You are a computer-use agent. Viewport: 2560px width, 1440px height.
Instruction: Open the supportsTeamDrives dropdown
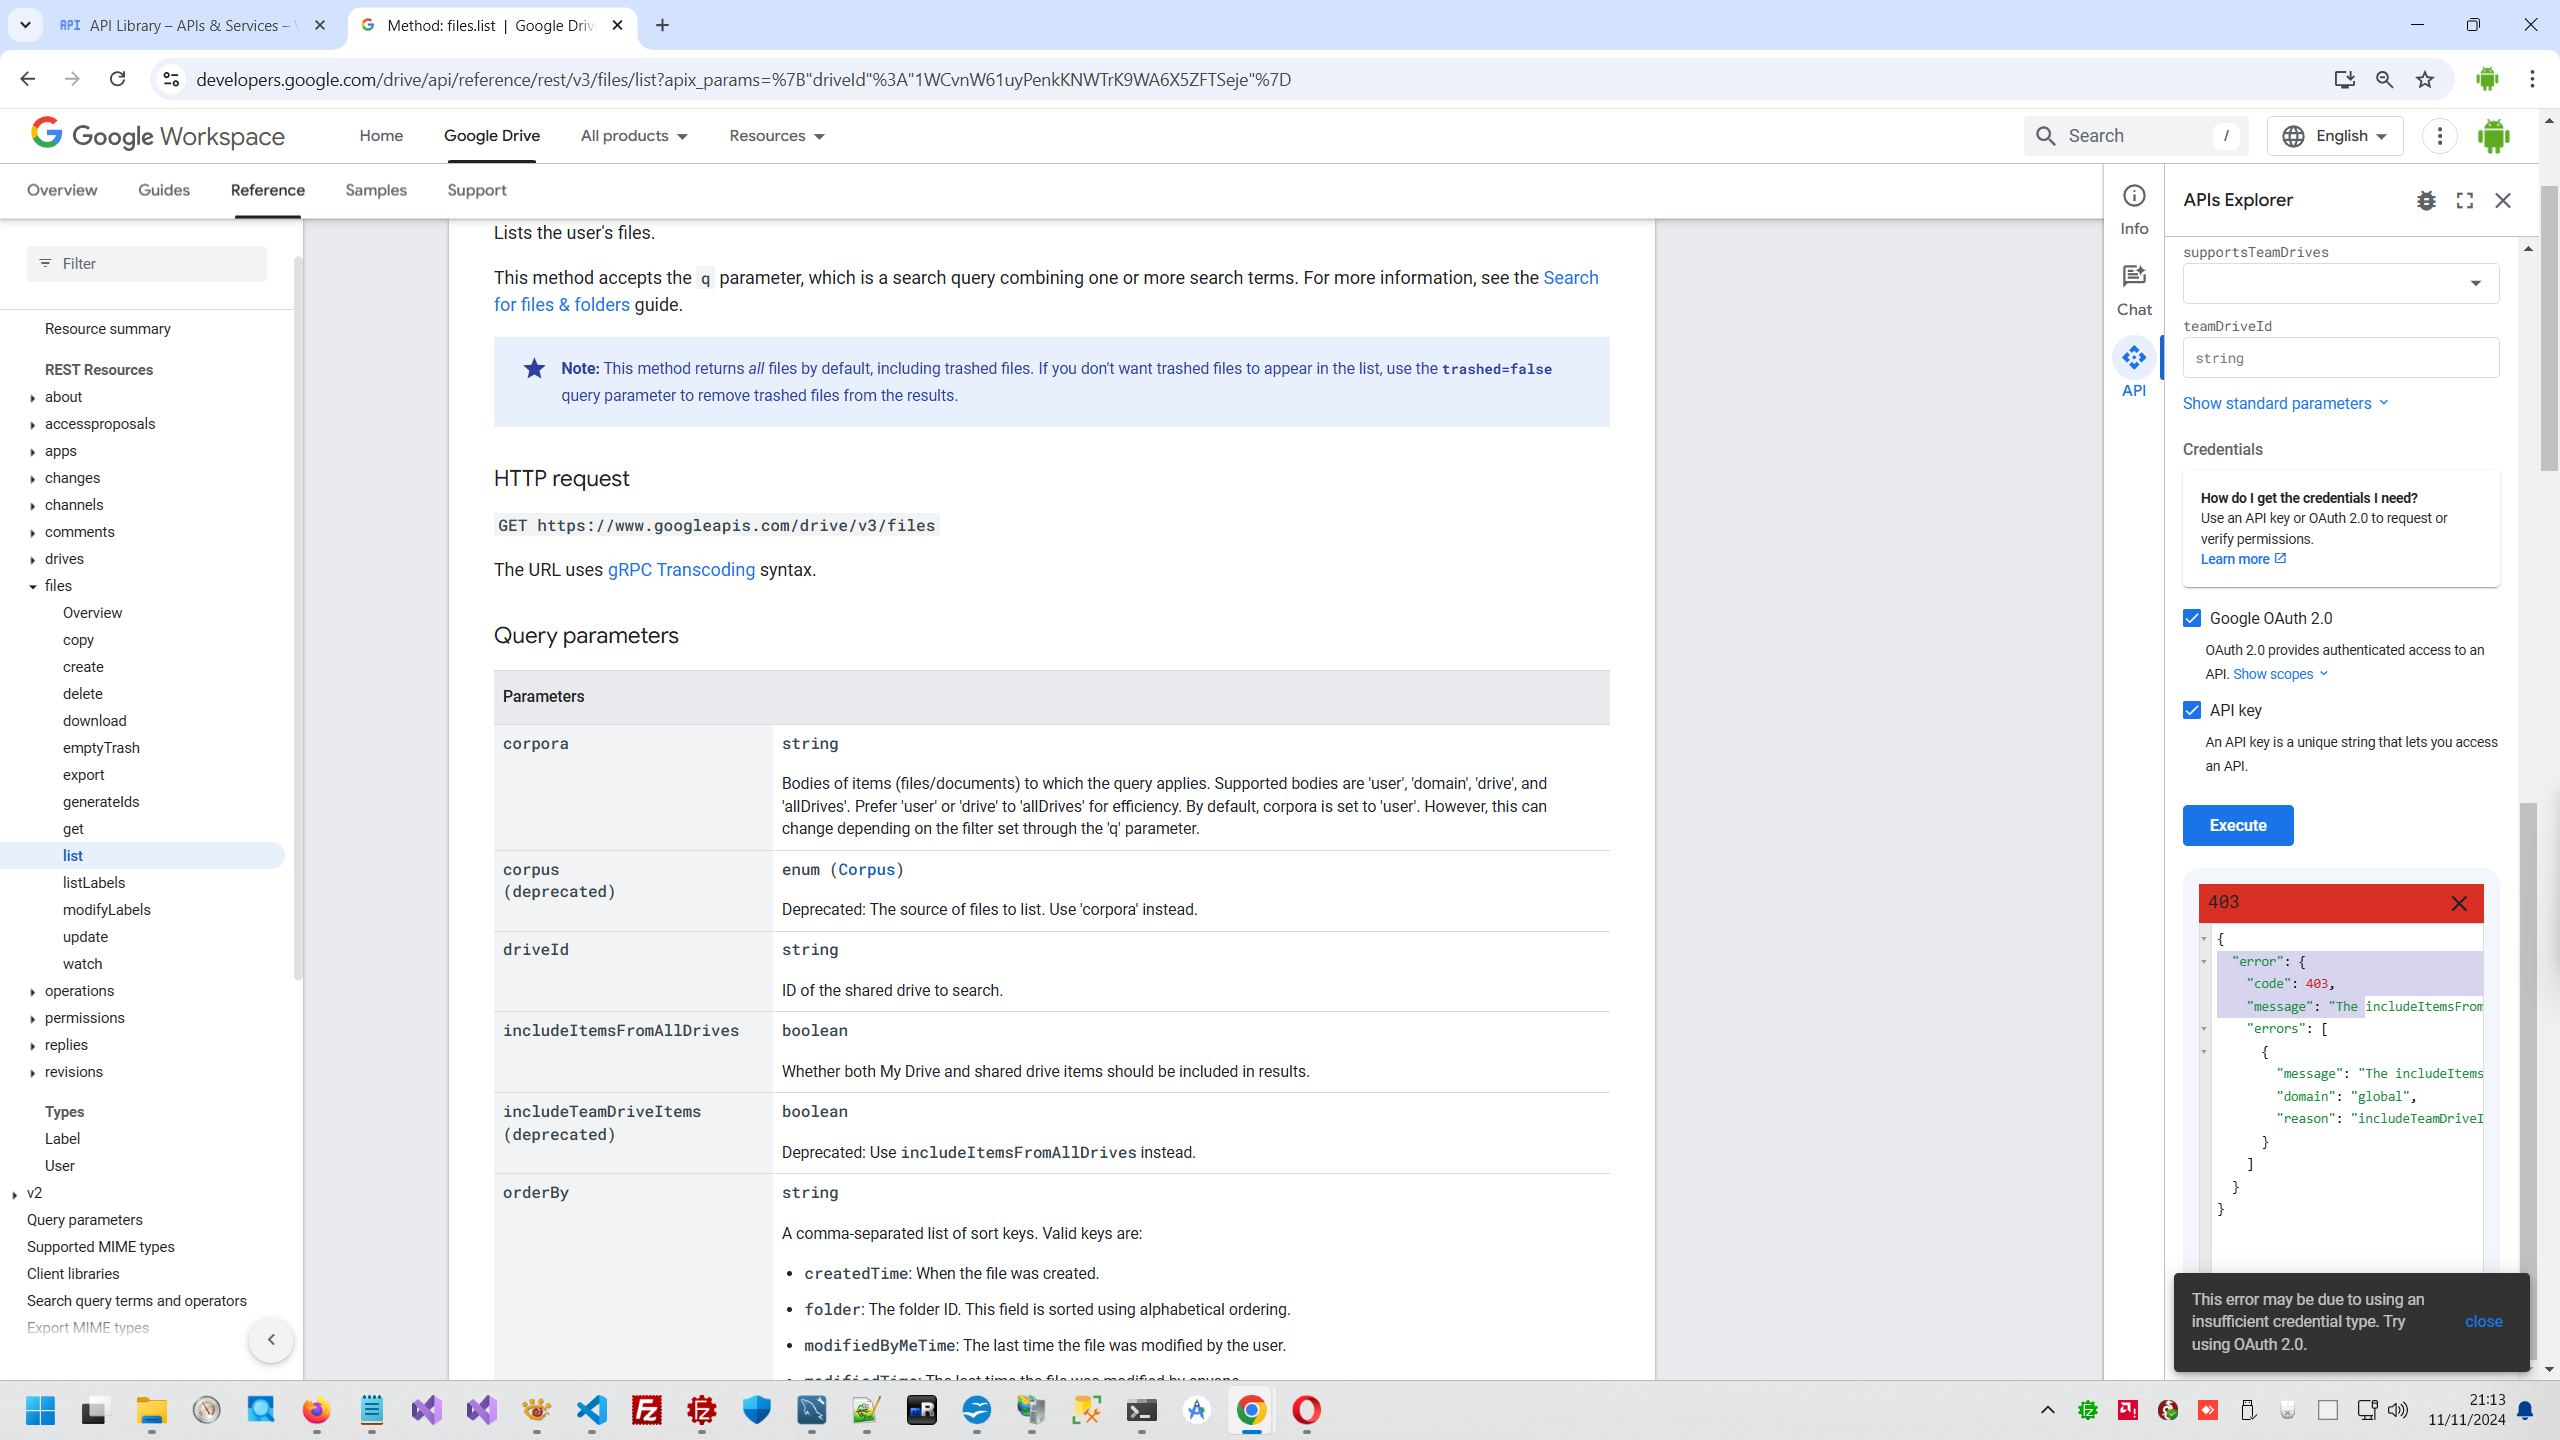[2340, 283]
